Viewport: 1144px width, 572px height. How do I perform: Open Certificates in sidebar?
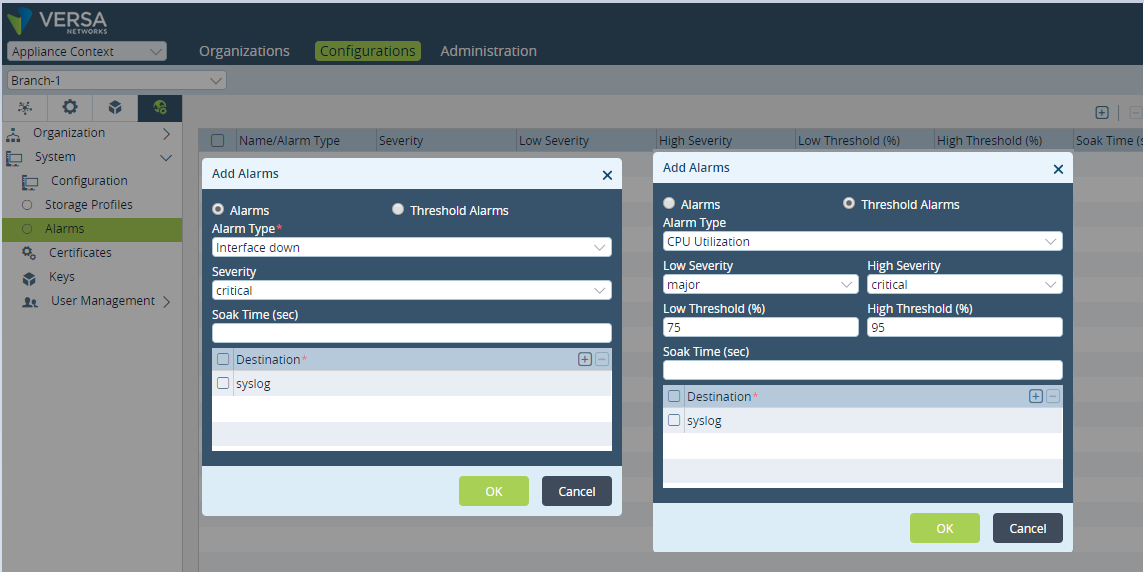[80, 252]
